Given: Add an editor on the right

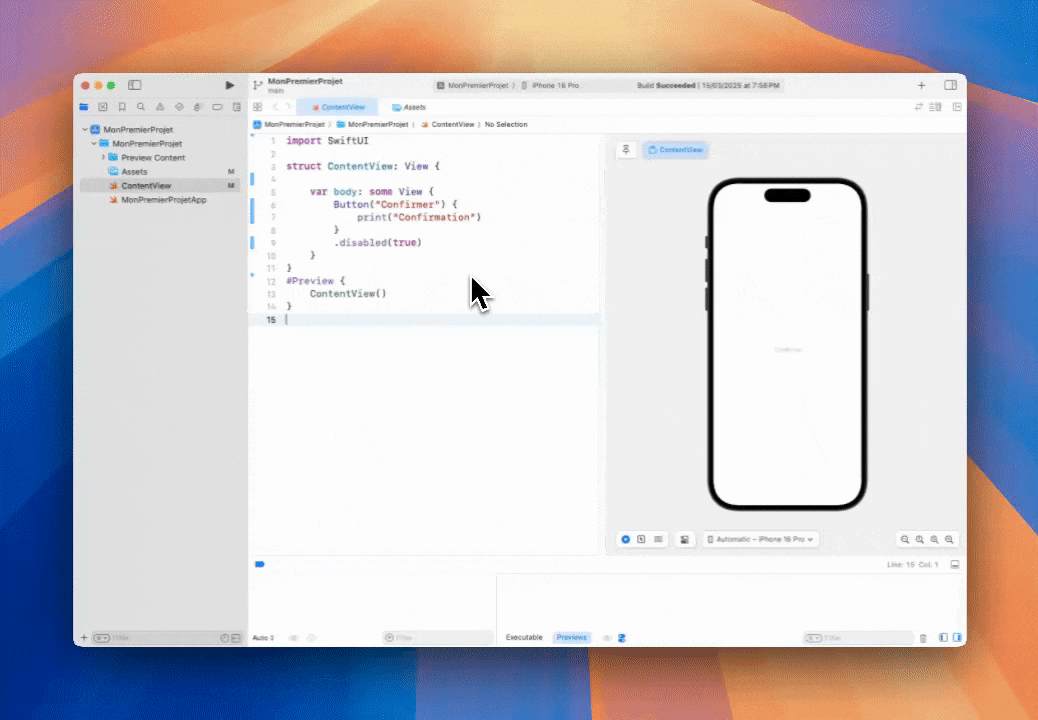Looking at the screenshot, I should point(957,107).
